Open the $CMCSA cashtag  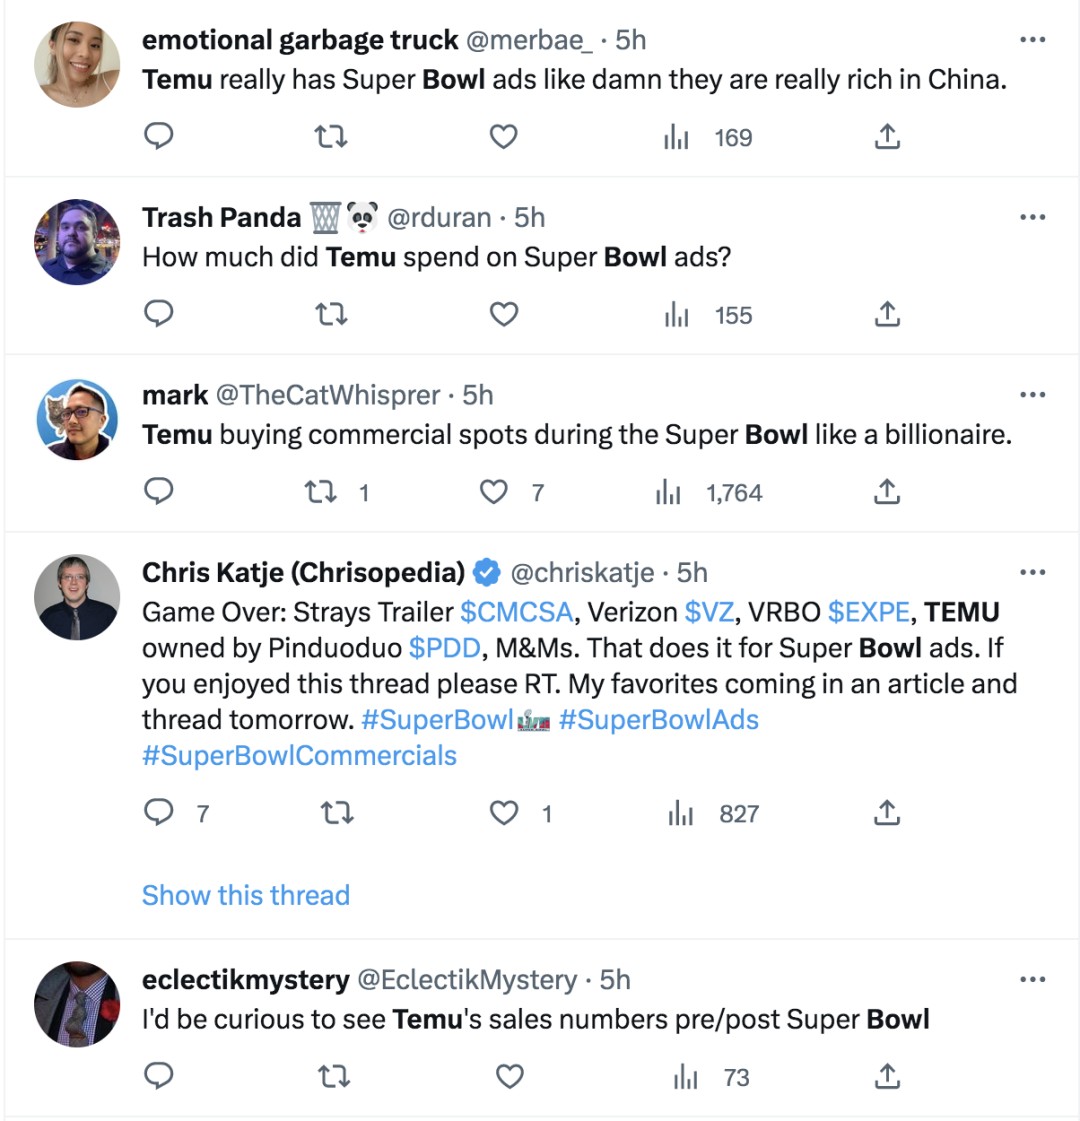[x=516, y=612]
